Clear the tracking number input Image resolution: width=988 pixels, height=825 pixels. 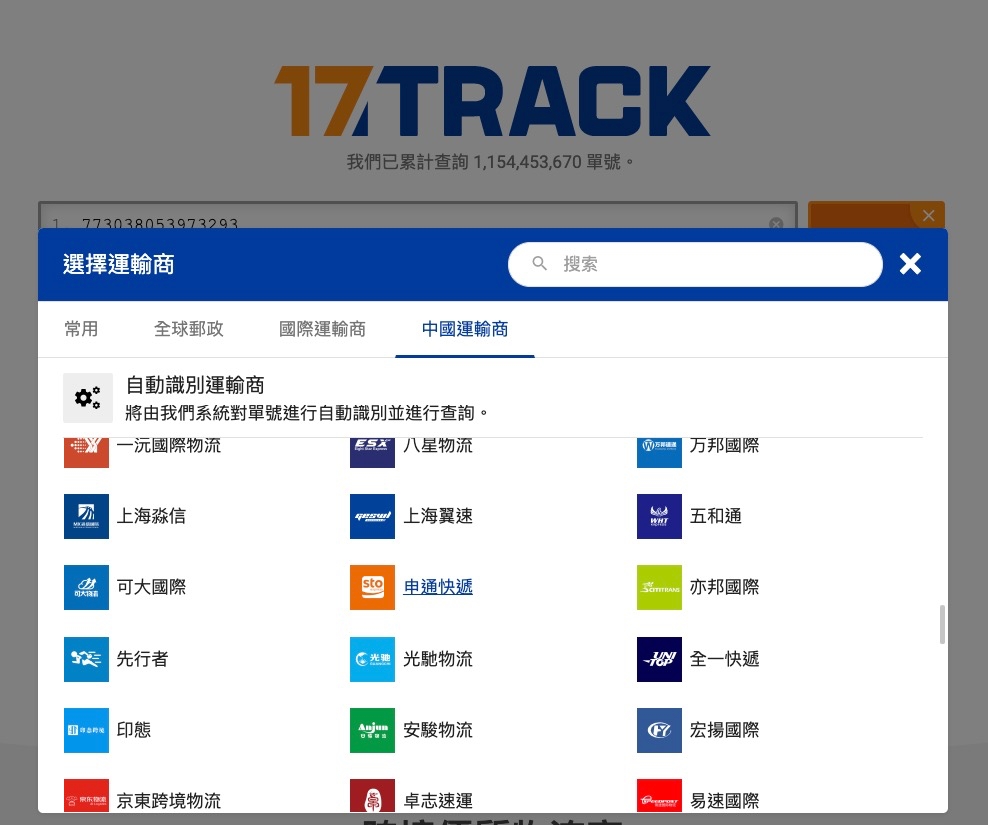tap(776, 223)
